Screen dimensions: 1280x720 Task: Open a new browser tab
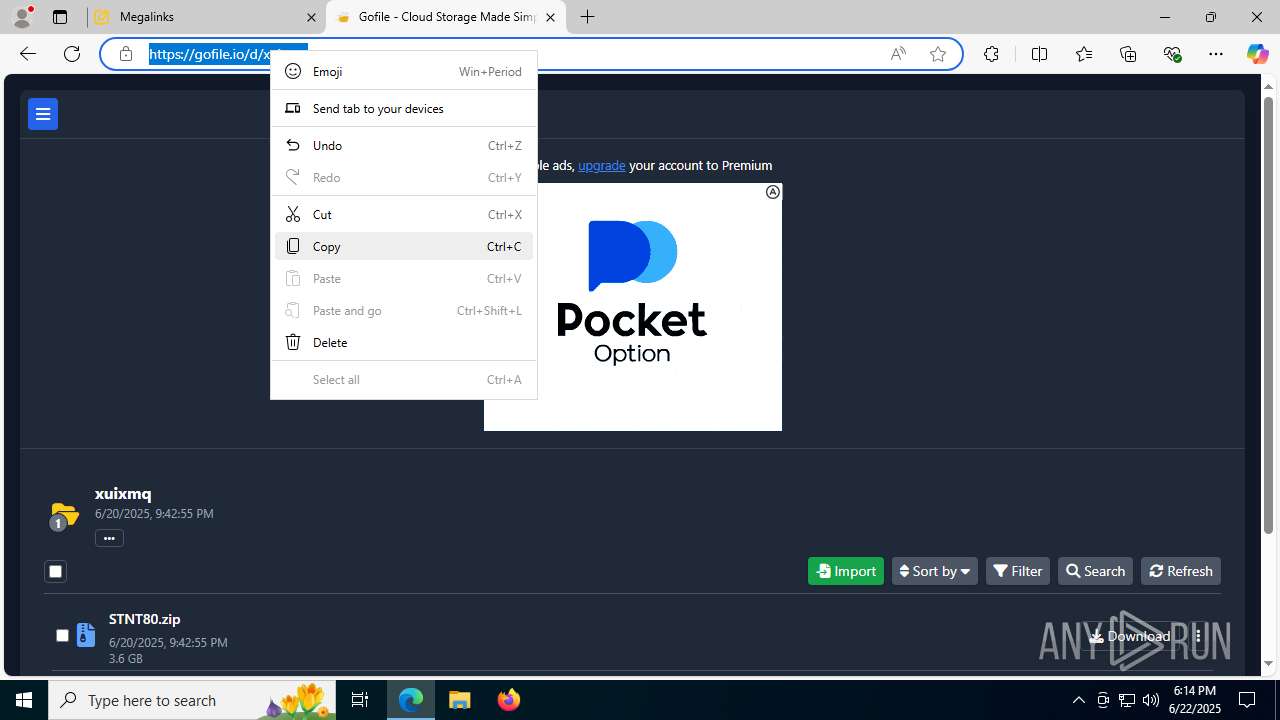(x=588, y=17)
